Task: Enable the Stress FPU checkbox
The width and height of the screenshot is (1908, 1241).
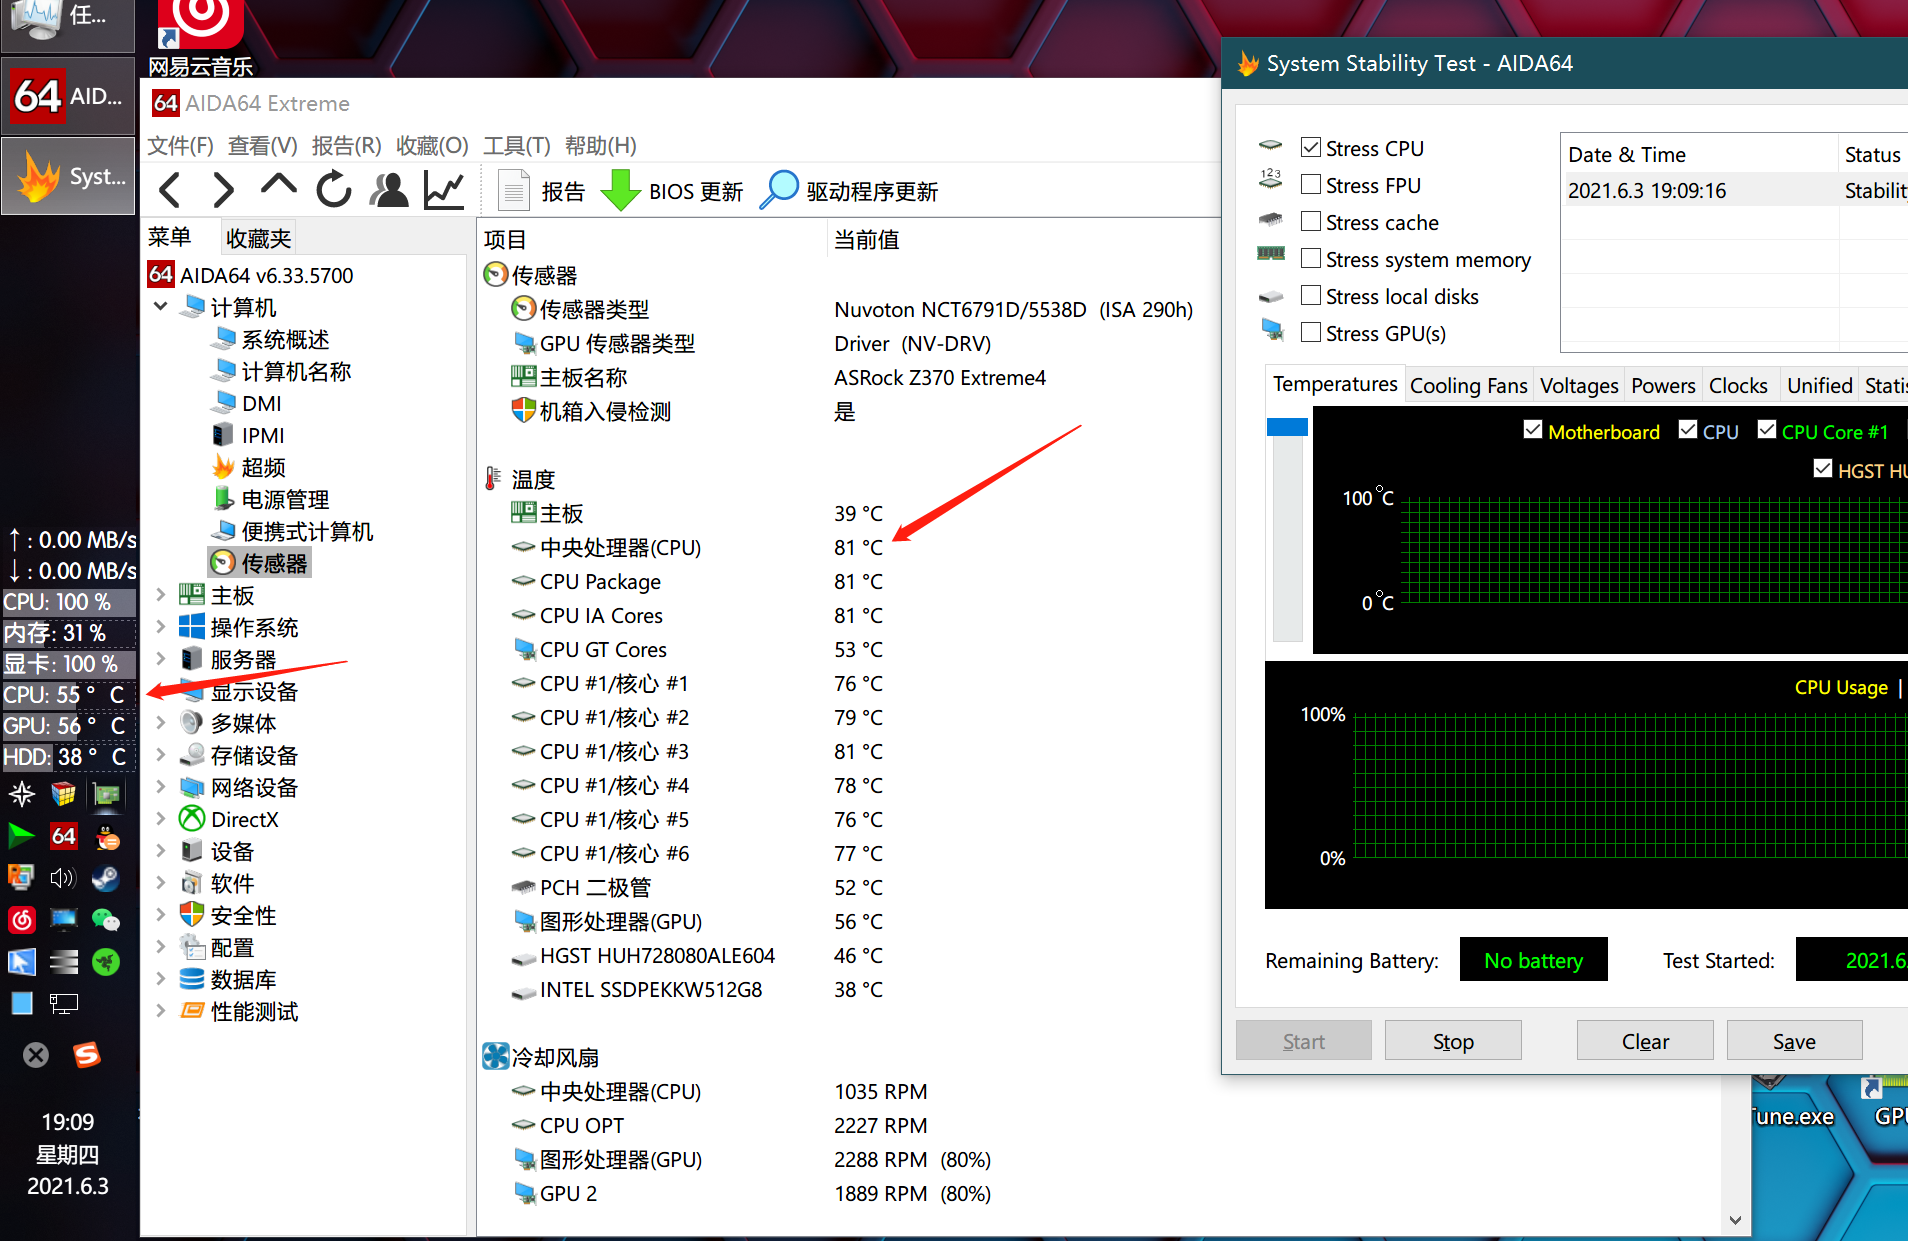Action: coord(1311,184)
